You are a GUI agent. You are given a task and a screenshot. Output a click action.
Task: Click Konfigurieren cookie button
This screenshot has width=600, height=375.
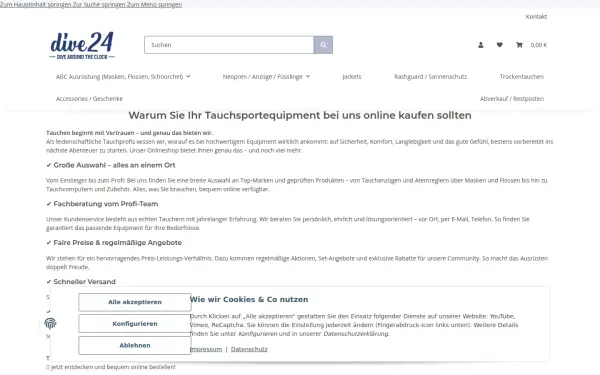135,324
